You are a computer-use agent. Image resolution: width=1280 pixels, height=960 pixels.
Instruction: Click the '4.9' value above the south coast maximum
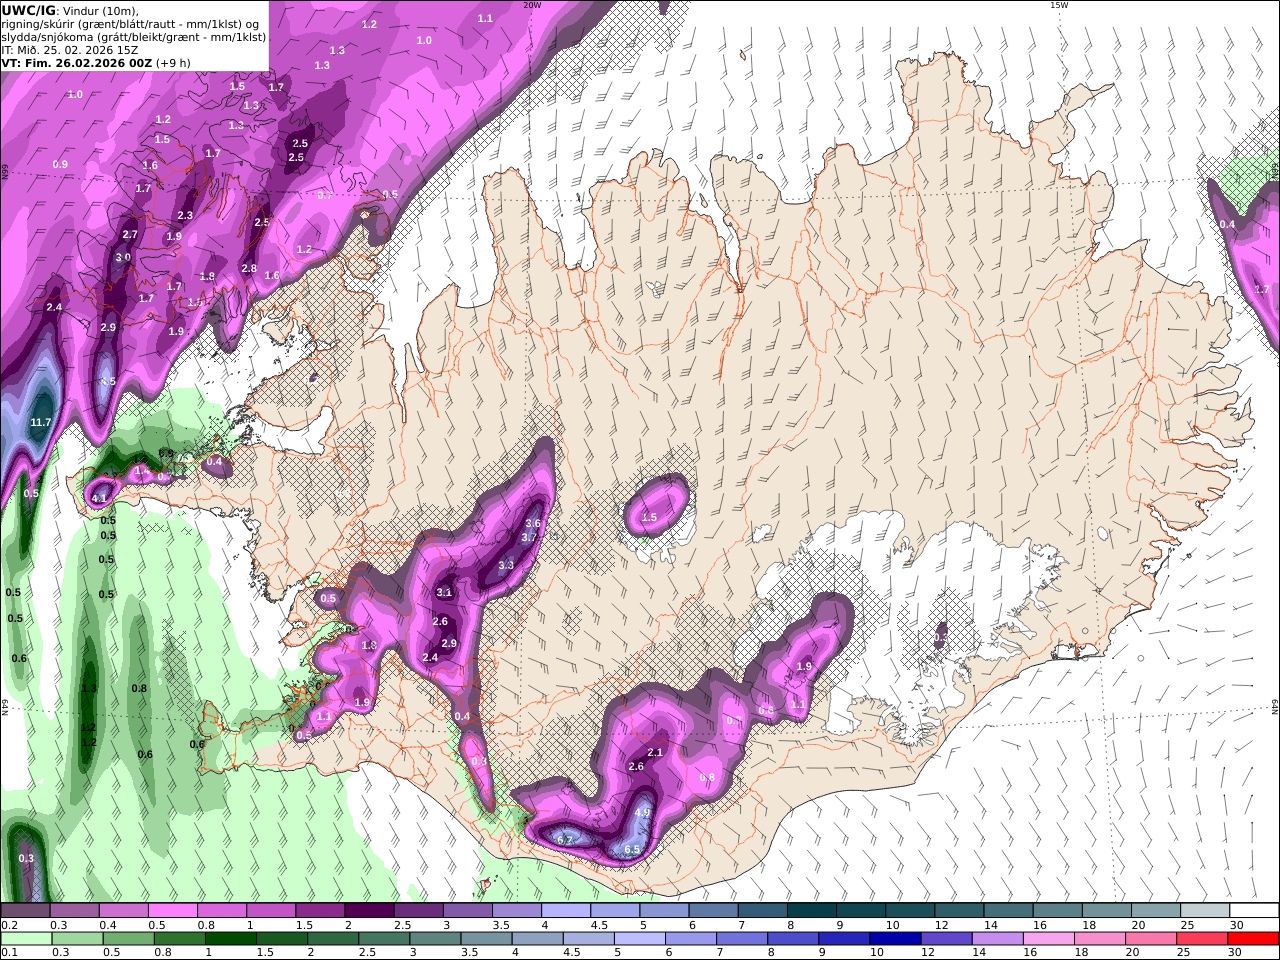(x=643, y=813)
